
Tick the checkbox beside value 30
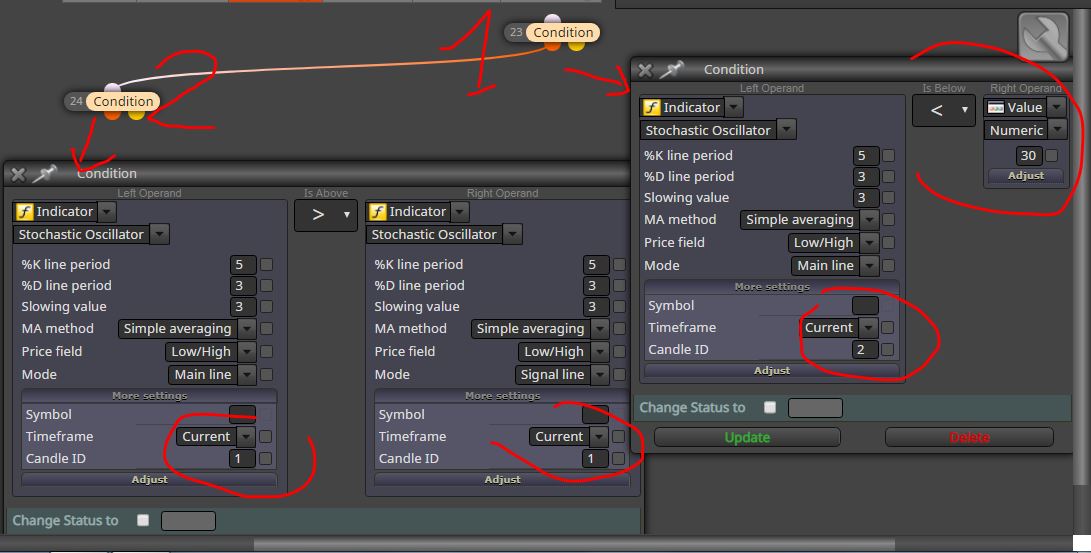click(x=1051, y=156)
